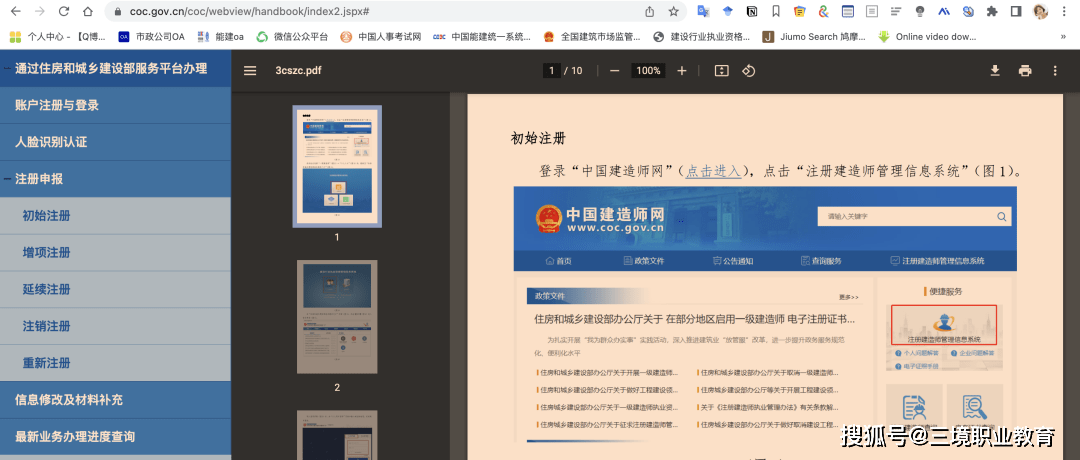The height and width of the screenshot is (460, 1080).
Task: Select 延续注册 in the sidebar
Action: tap(47, 290)
